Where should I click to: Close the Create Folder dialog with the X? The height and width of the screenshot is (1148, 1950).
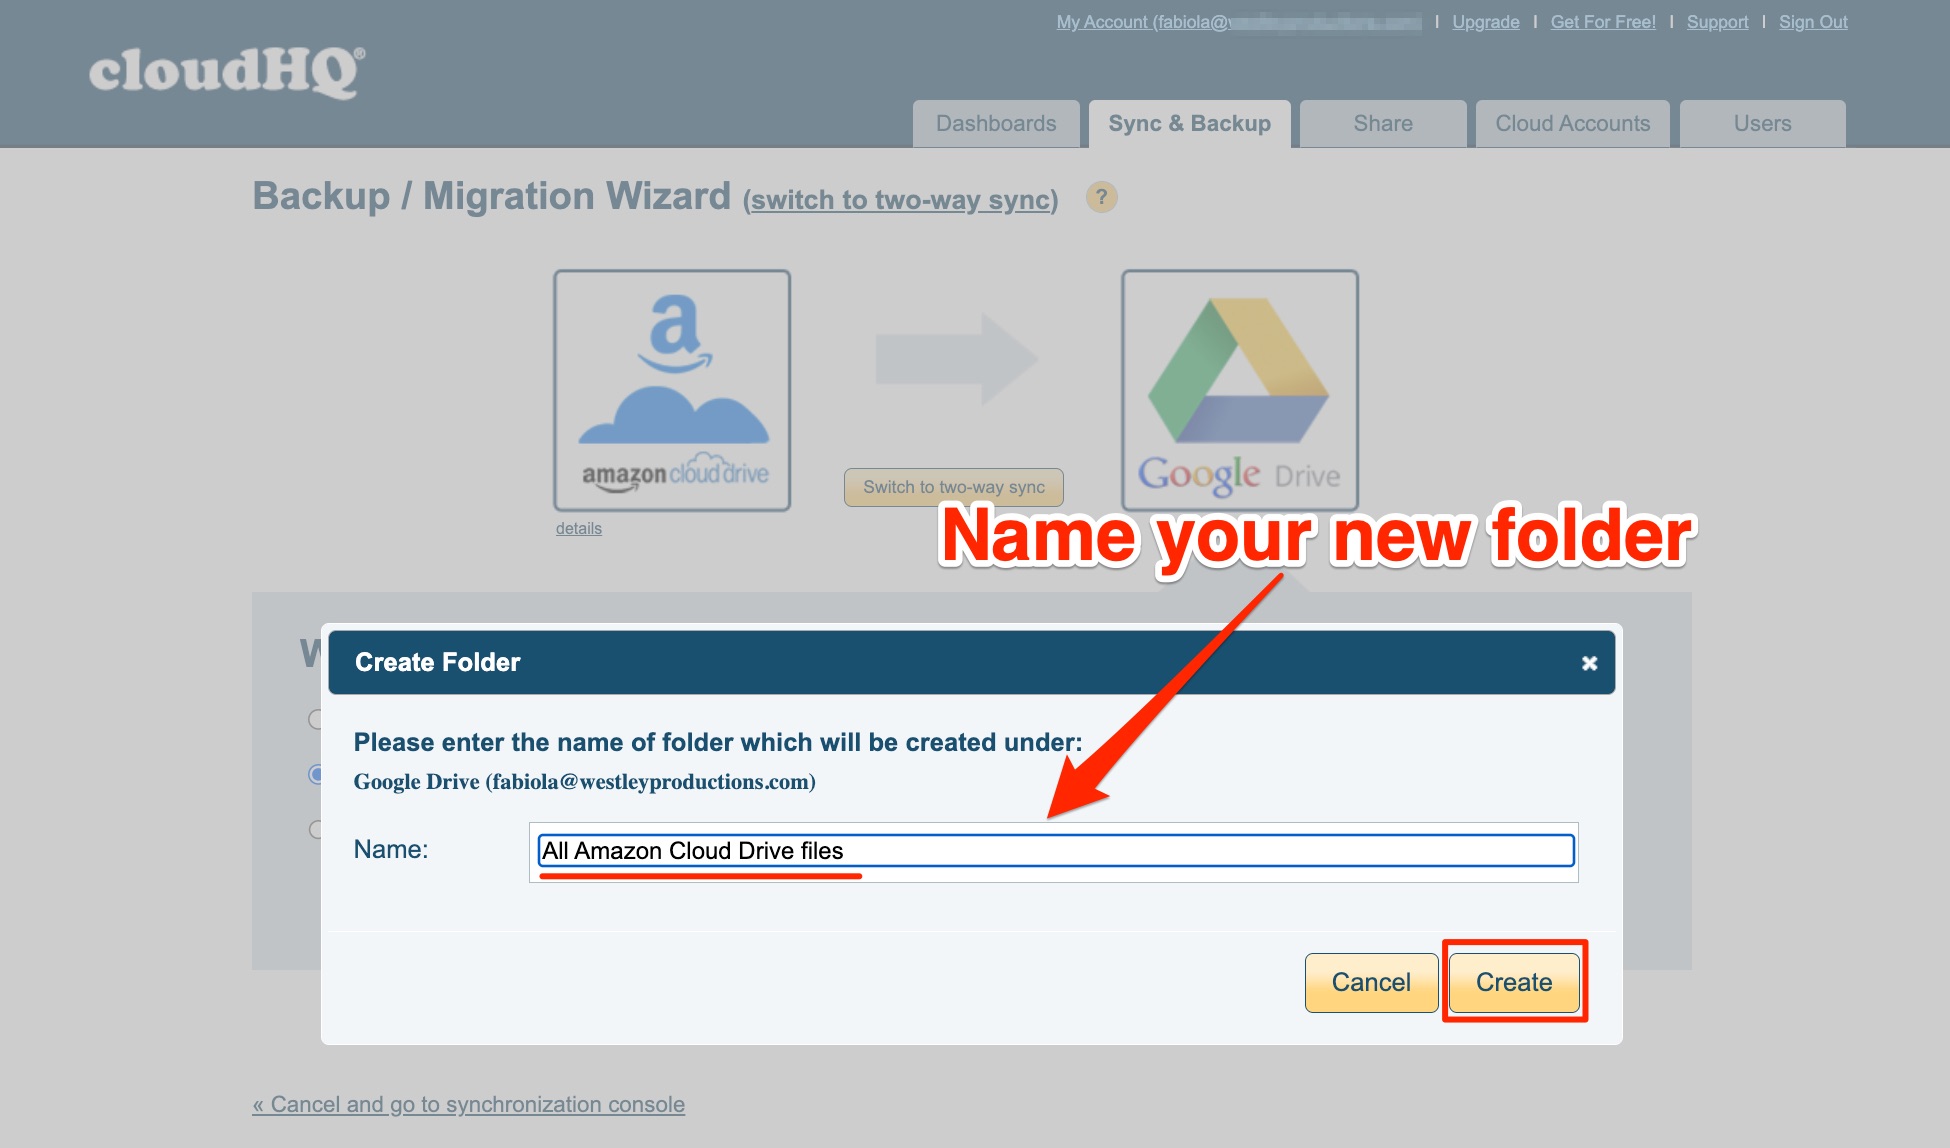pos(1590,662)
